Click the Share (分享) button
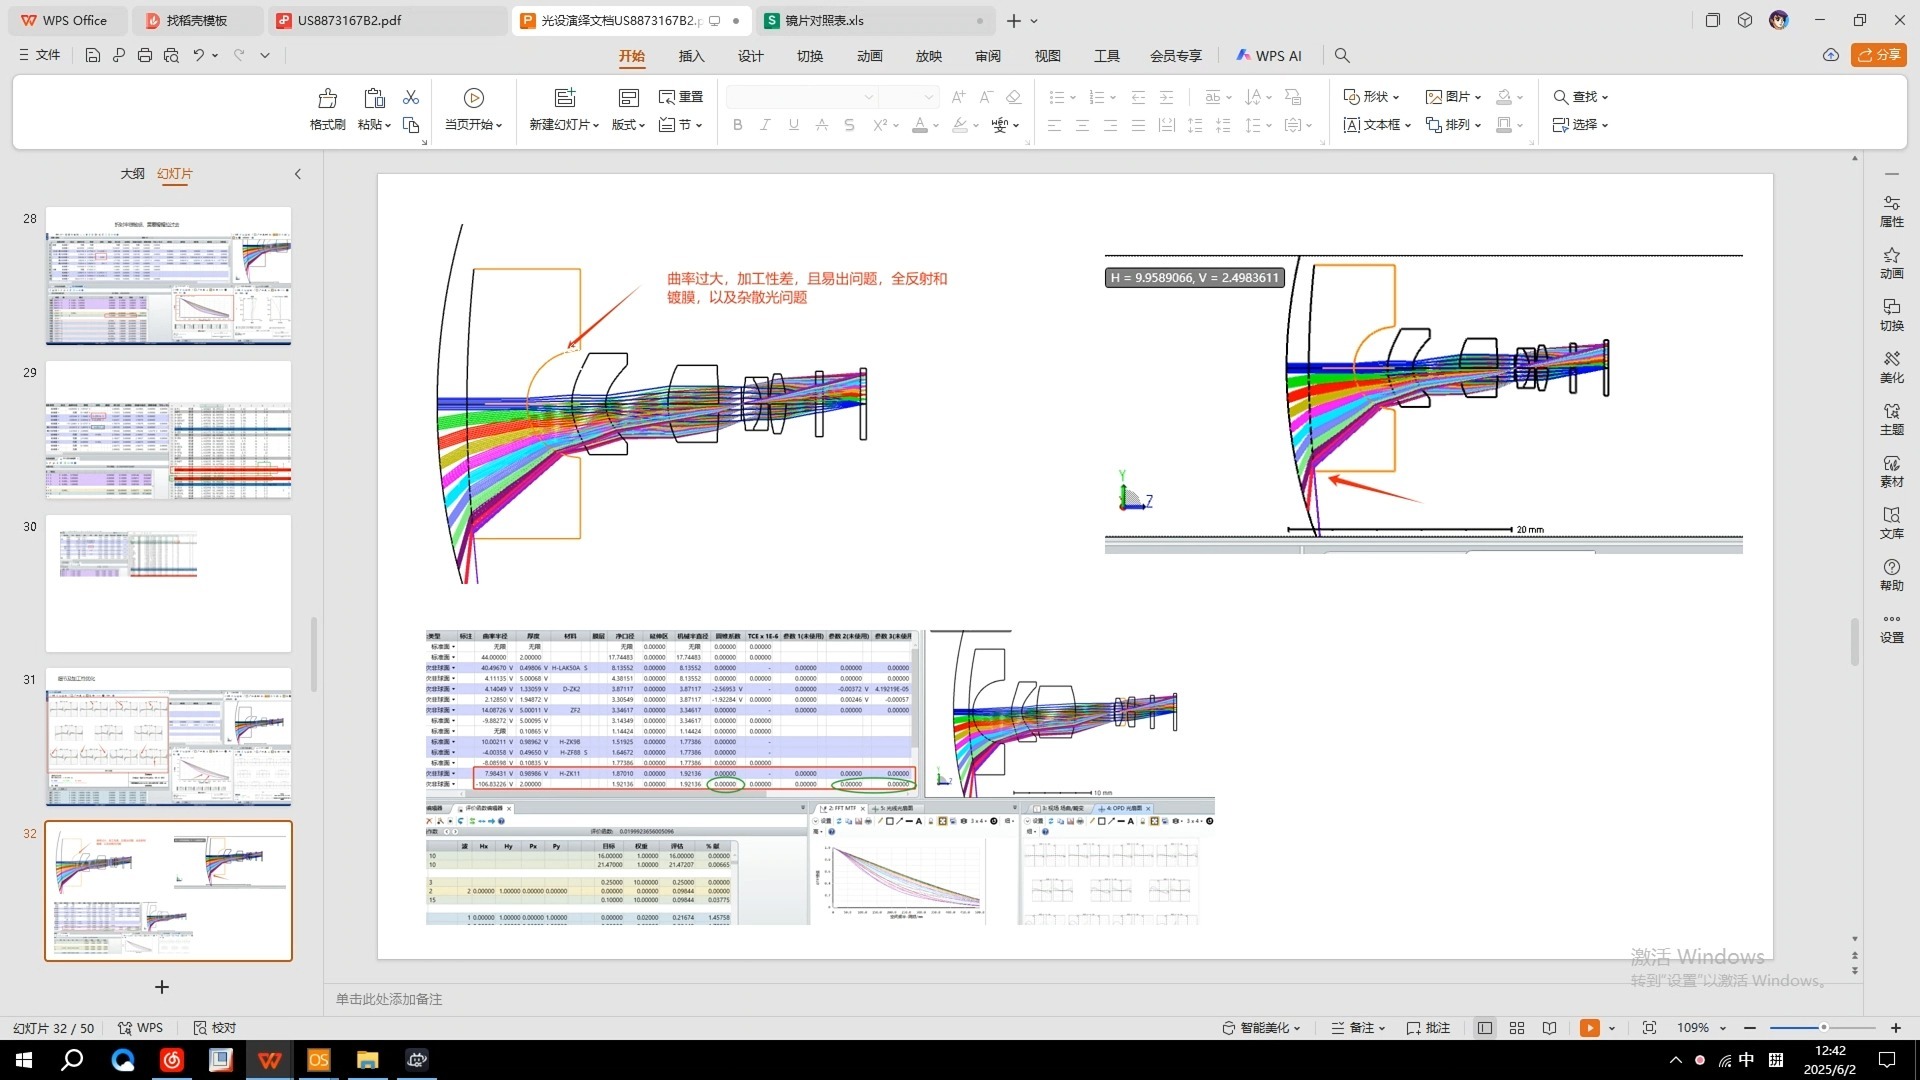The width and height of the screenshot is (1920, 1080). (x=1878, y=55)
